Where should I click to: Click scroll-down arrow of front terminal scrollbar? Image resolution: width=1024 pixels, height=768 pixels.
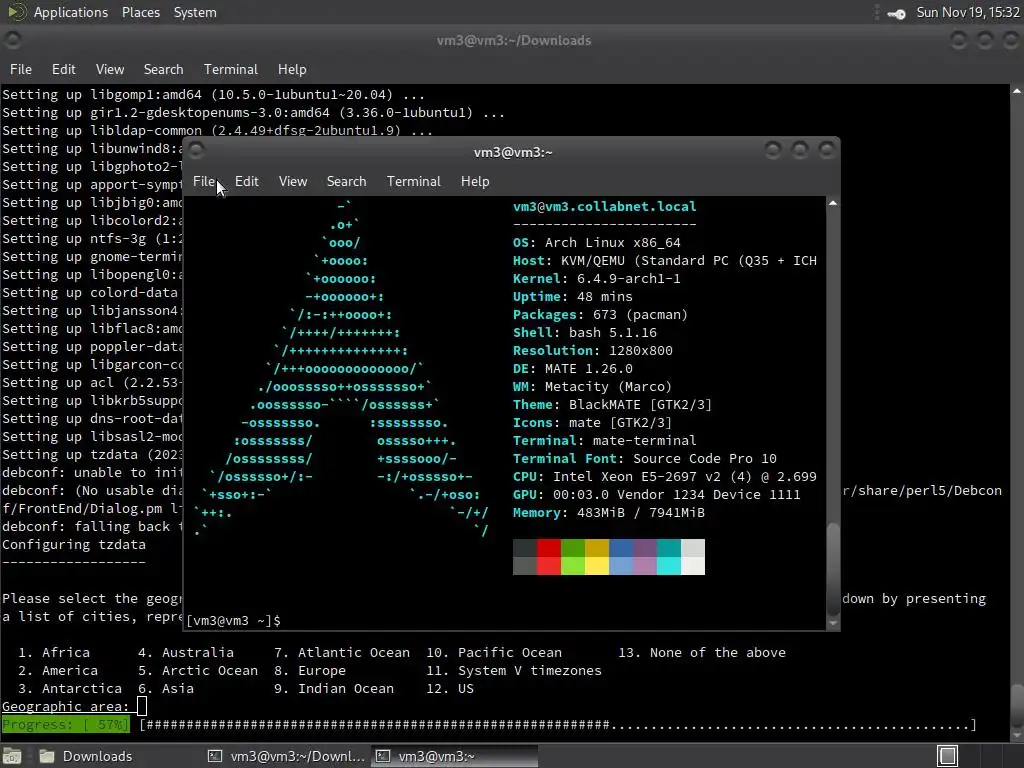pos(833,623)
